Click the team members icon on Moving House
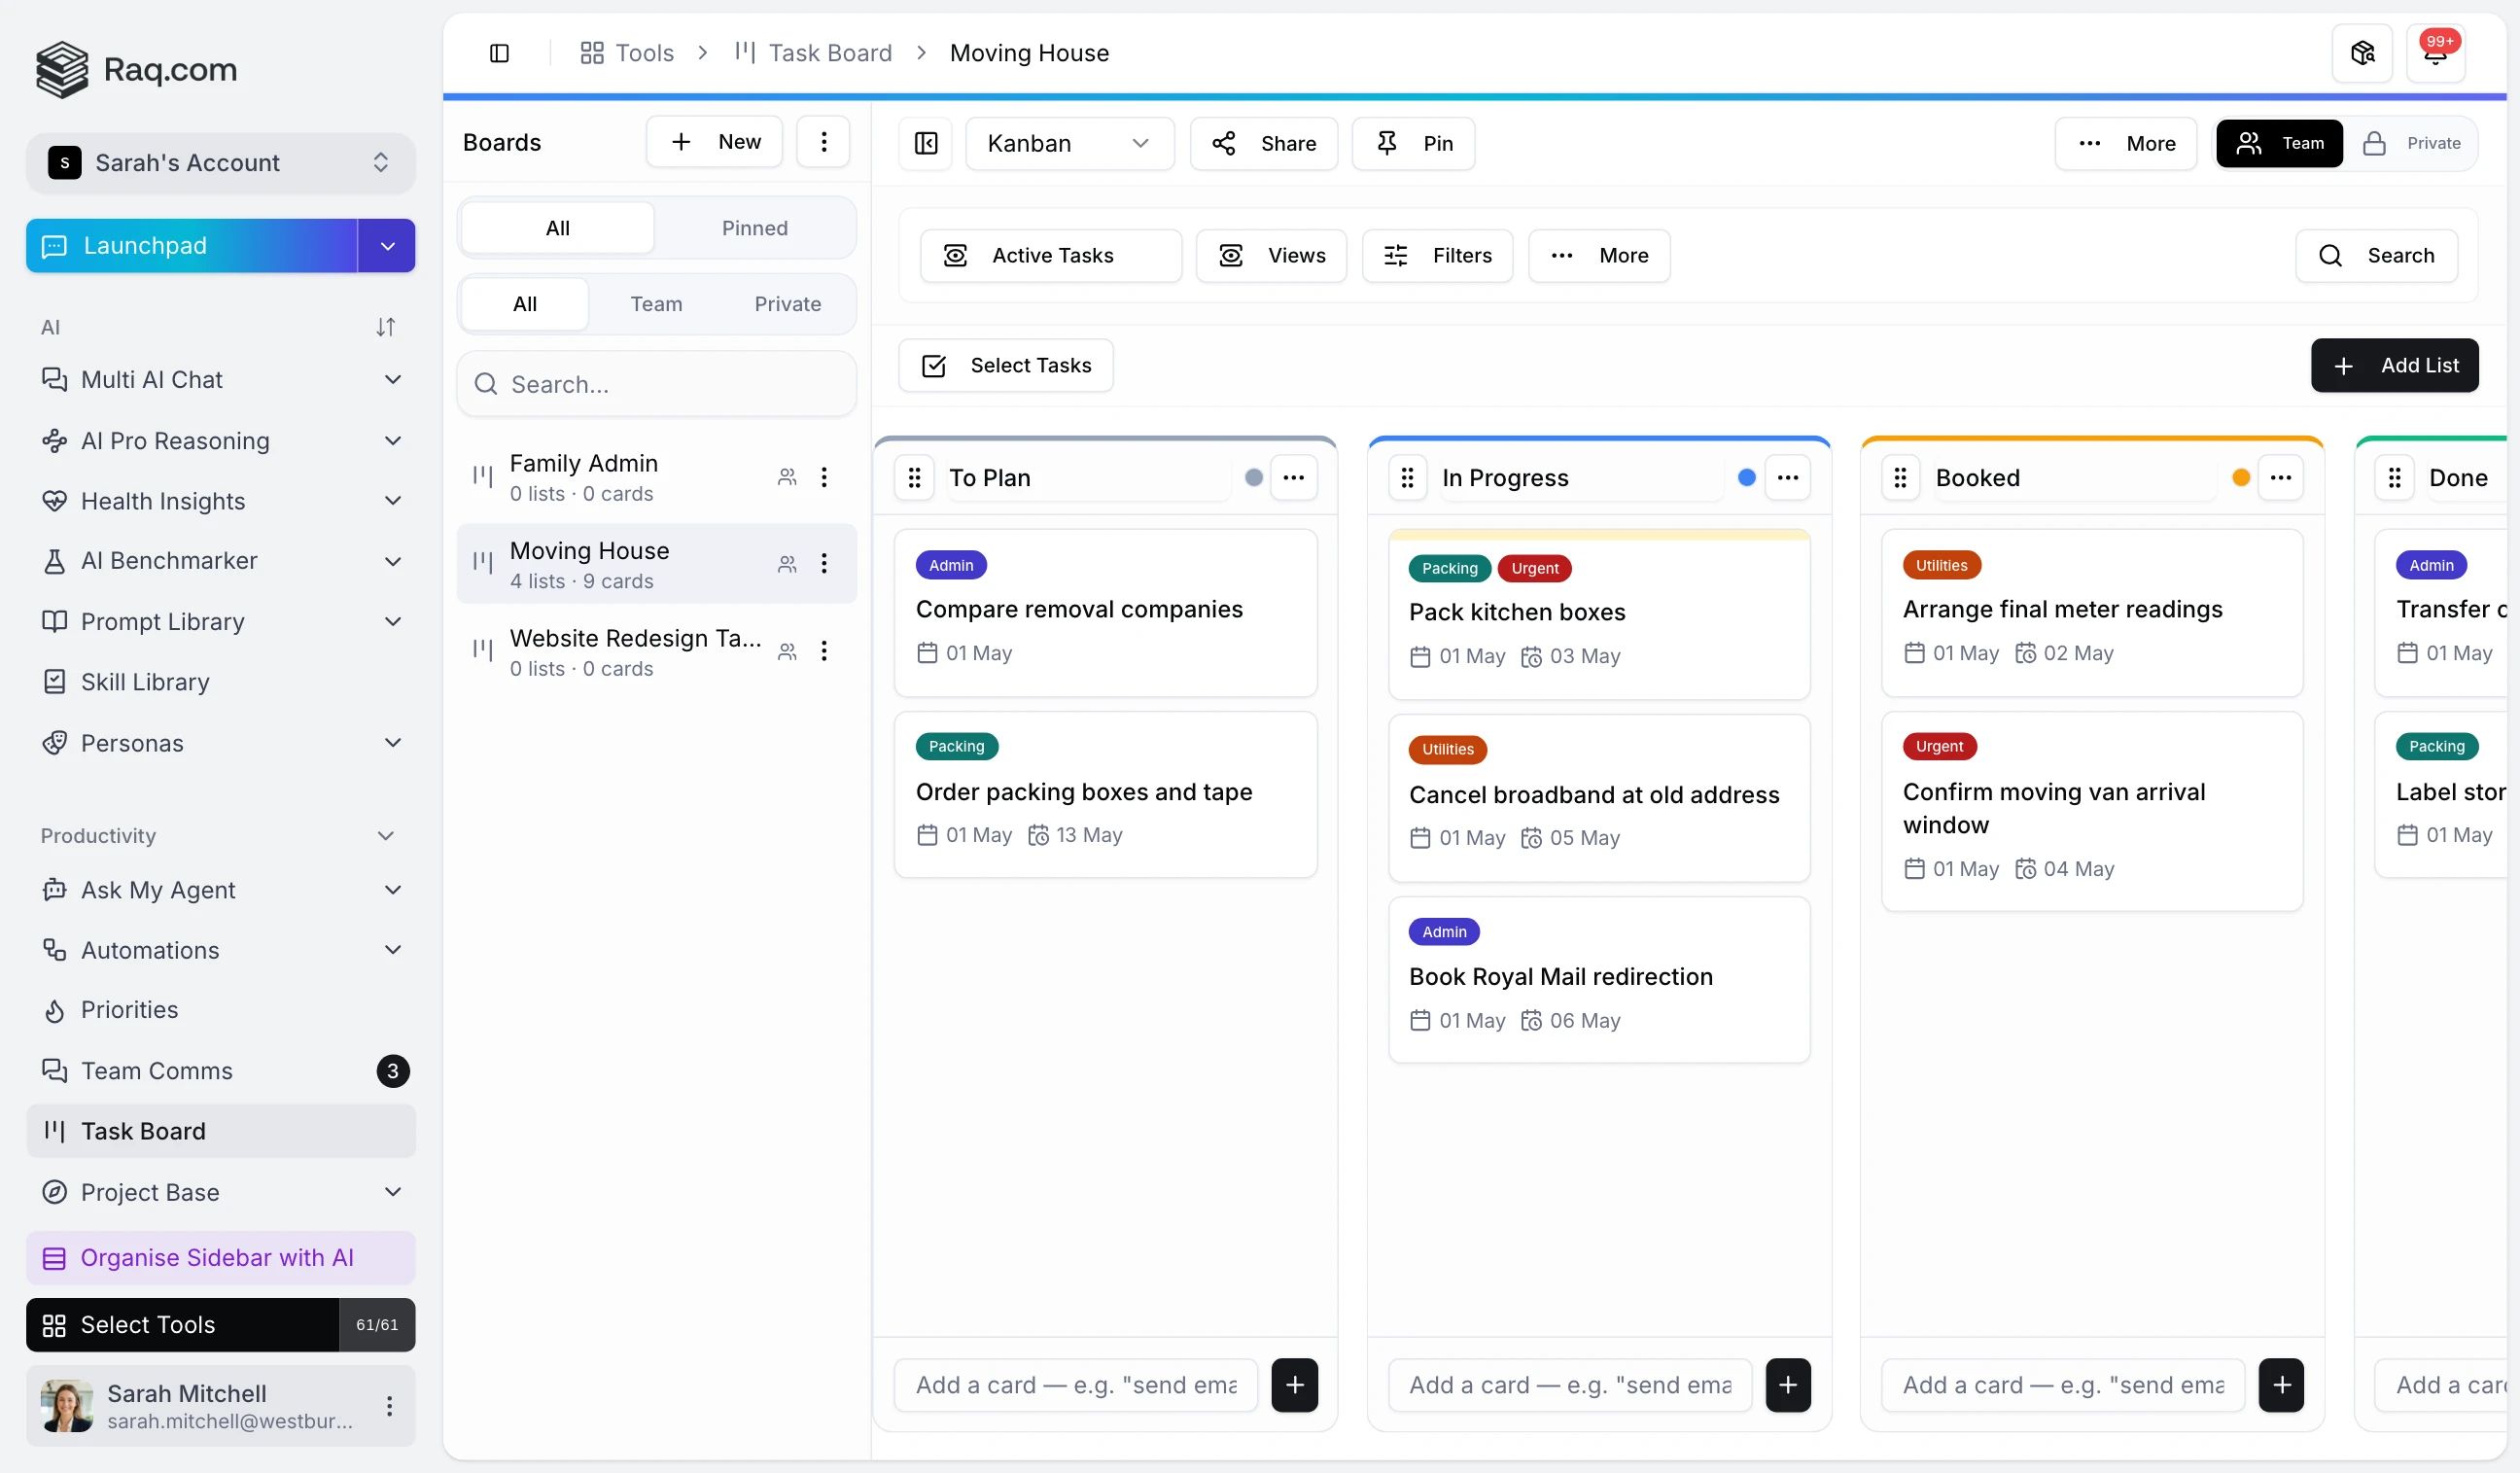Image resolution: width=2520 pixels, height=1473 pixels. pos(787,564)
